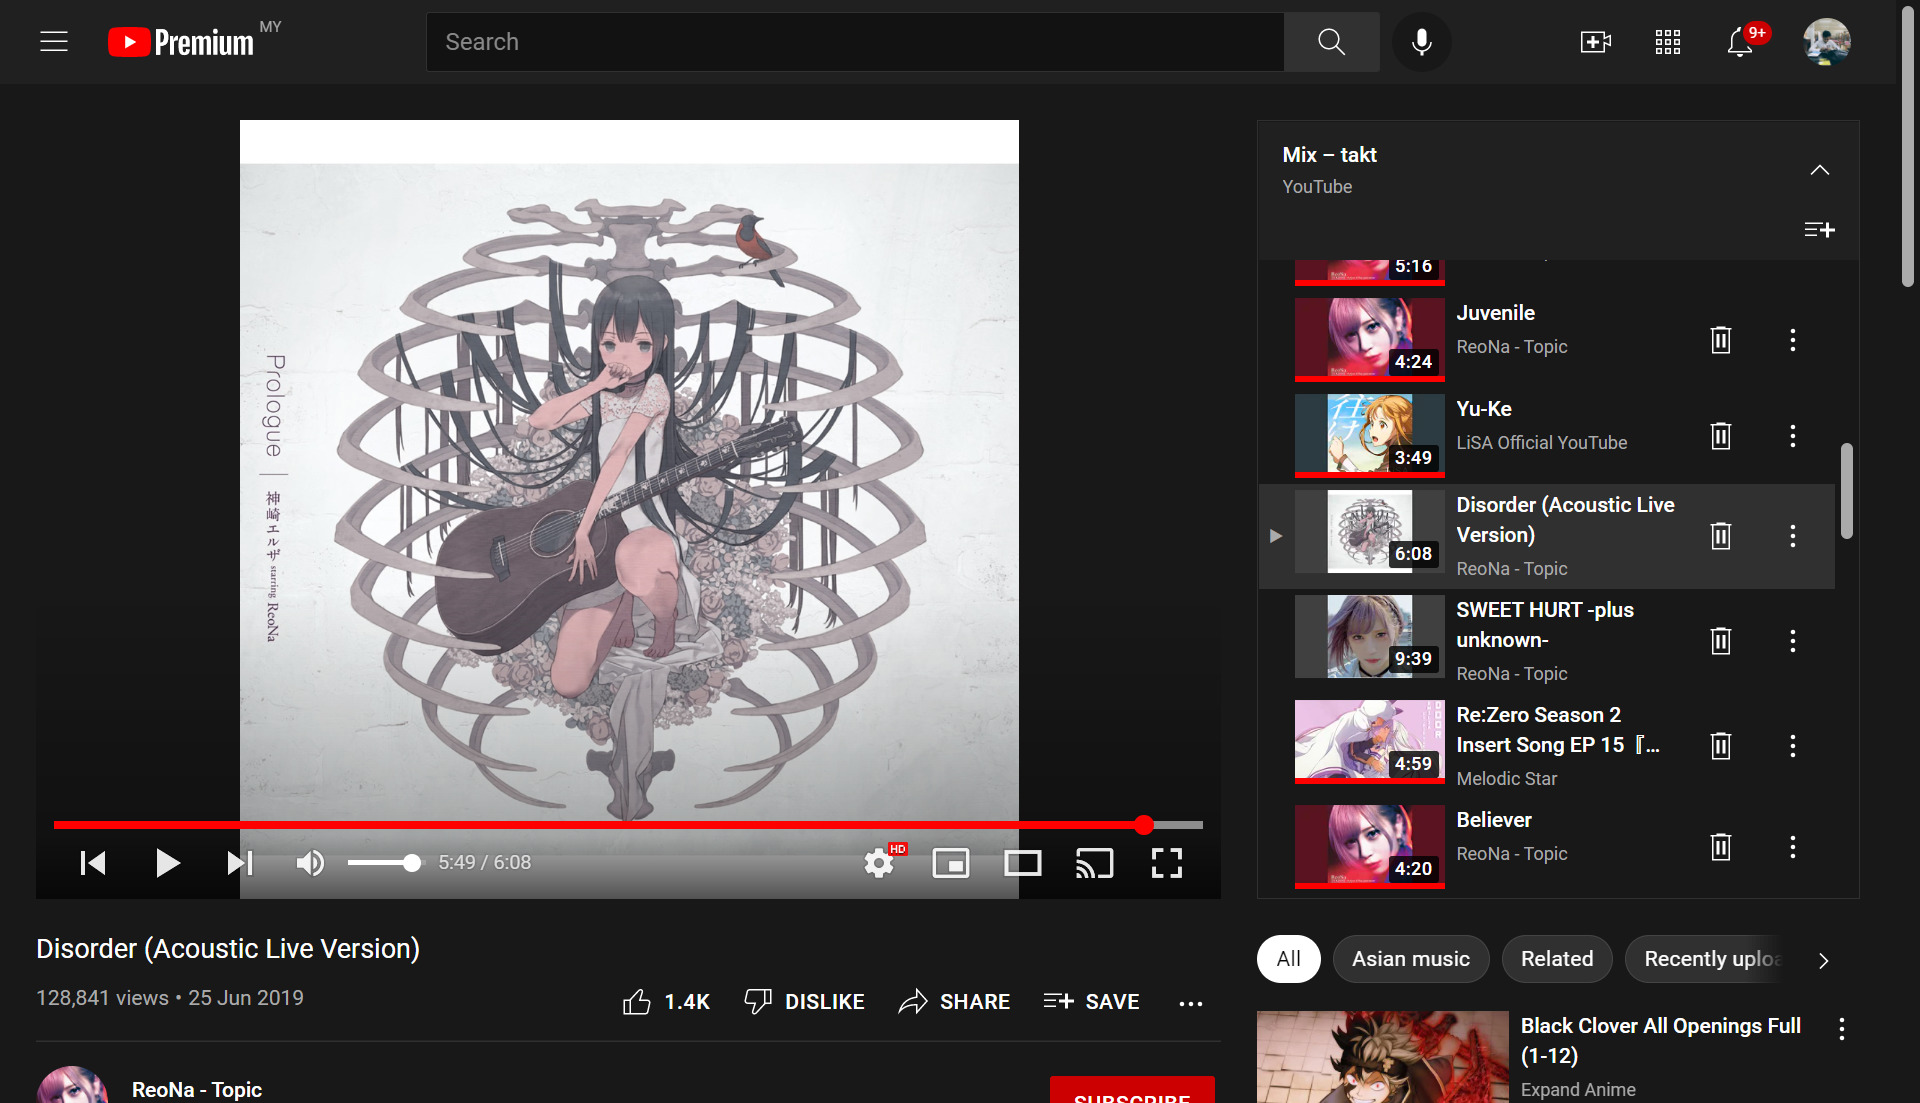Open the player settings gear
This screenshot has height=1103, width=1920.
[879, 863]
